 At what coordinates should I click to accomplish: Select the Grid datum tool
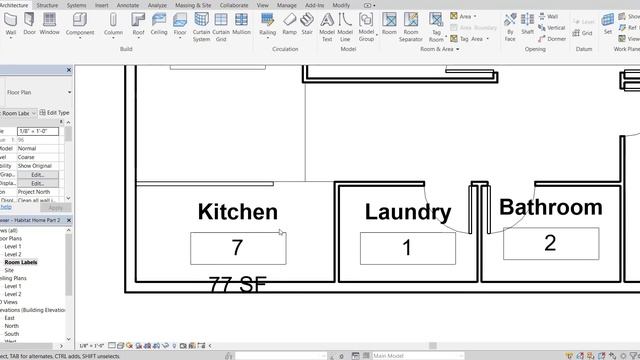582,33
